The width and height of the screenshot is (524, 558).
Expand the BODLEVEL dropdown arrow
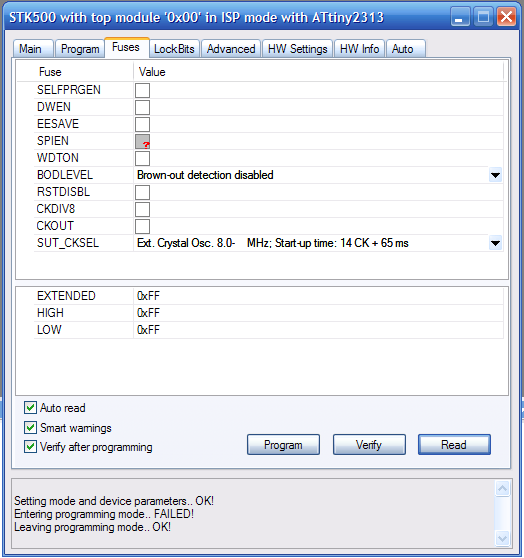(x=495, y=175)
